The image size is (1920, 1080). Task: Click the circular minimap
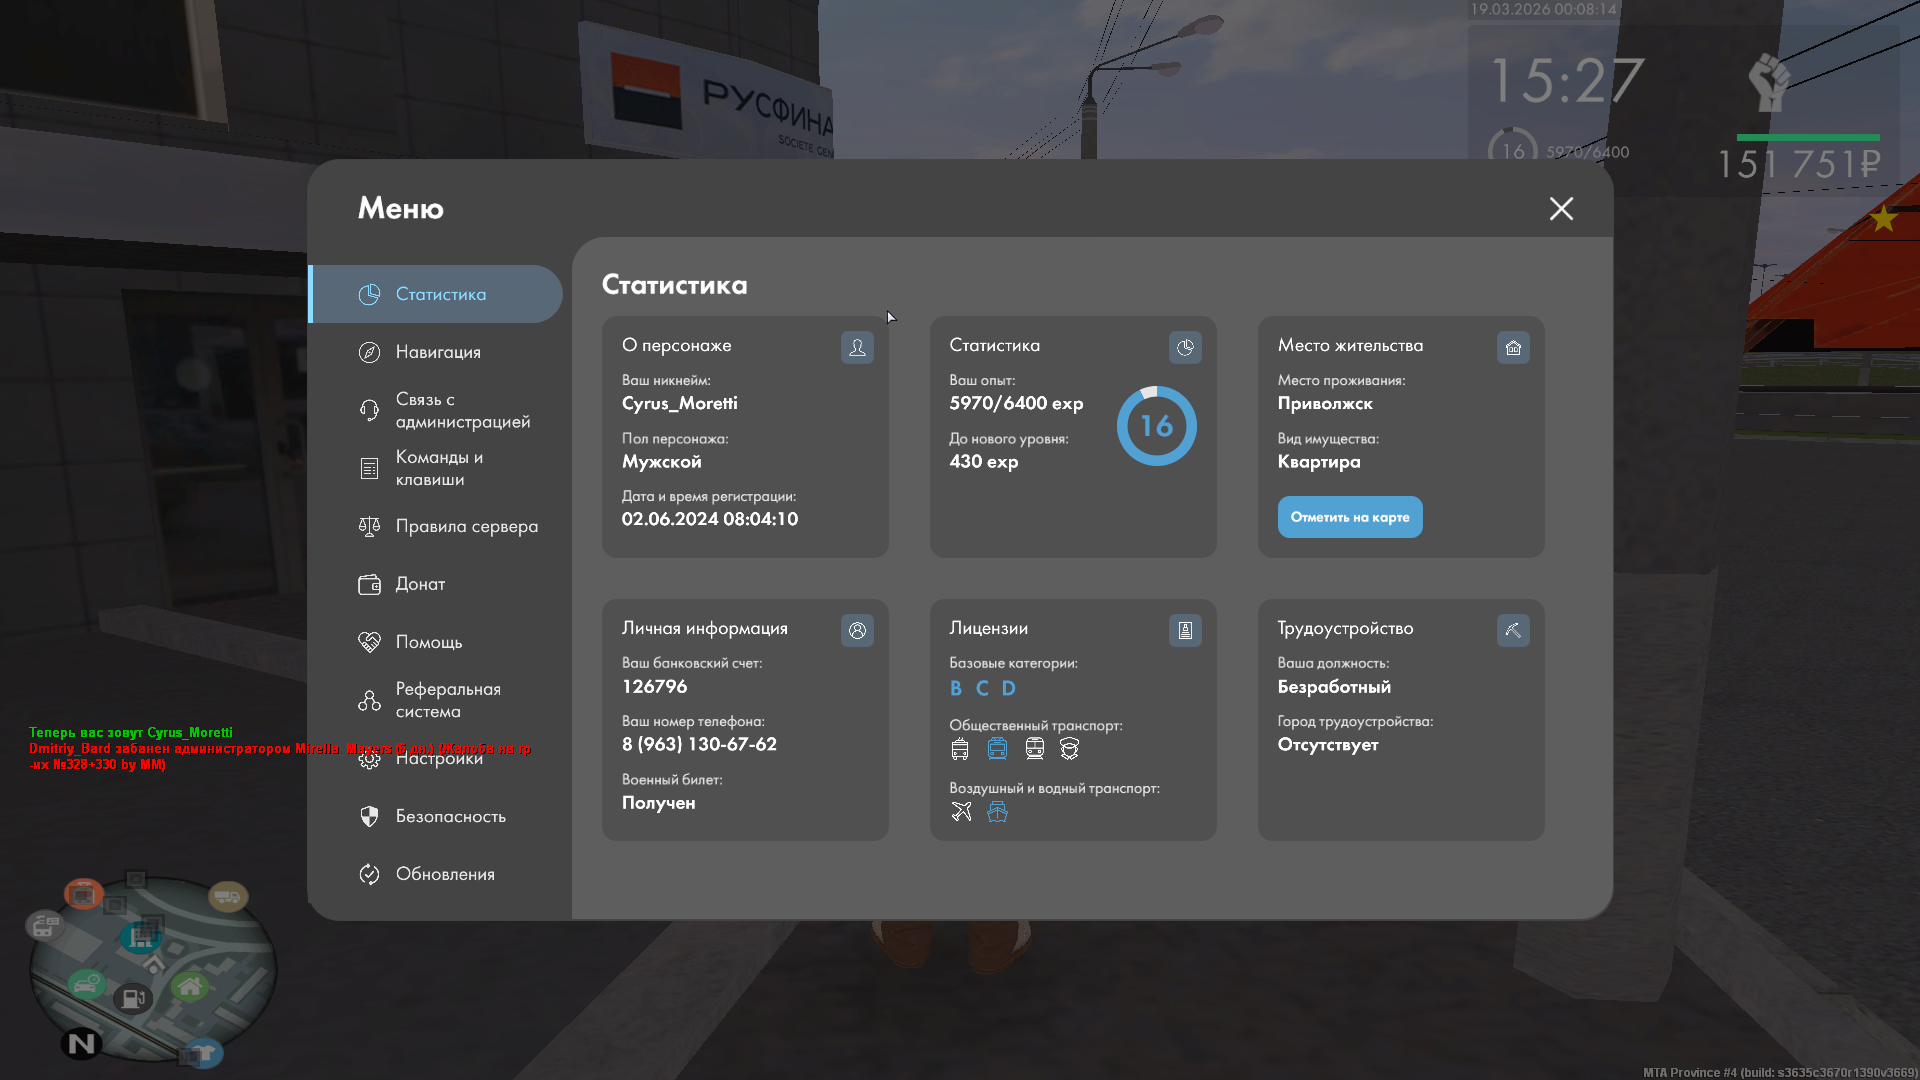[x=152, y=968]
